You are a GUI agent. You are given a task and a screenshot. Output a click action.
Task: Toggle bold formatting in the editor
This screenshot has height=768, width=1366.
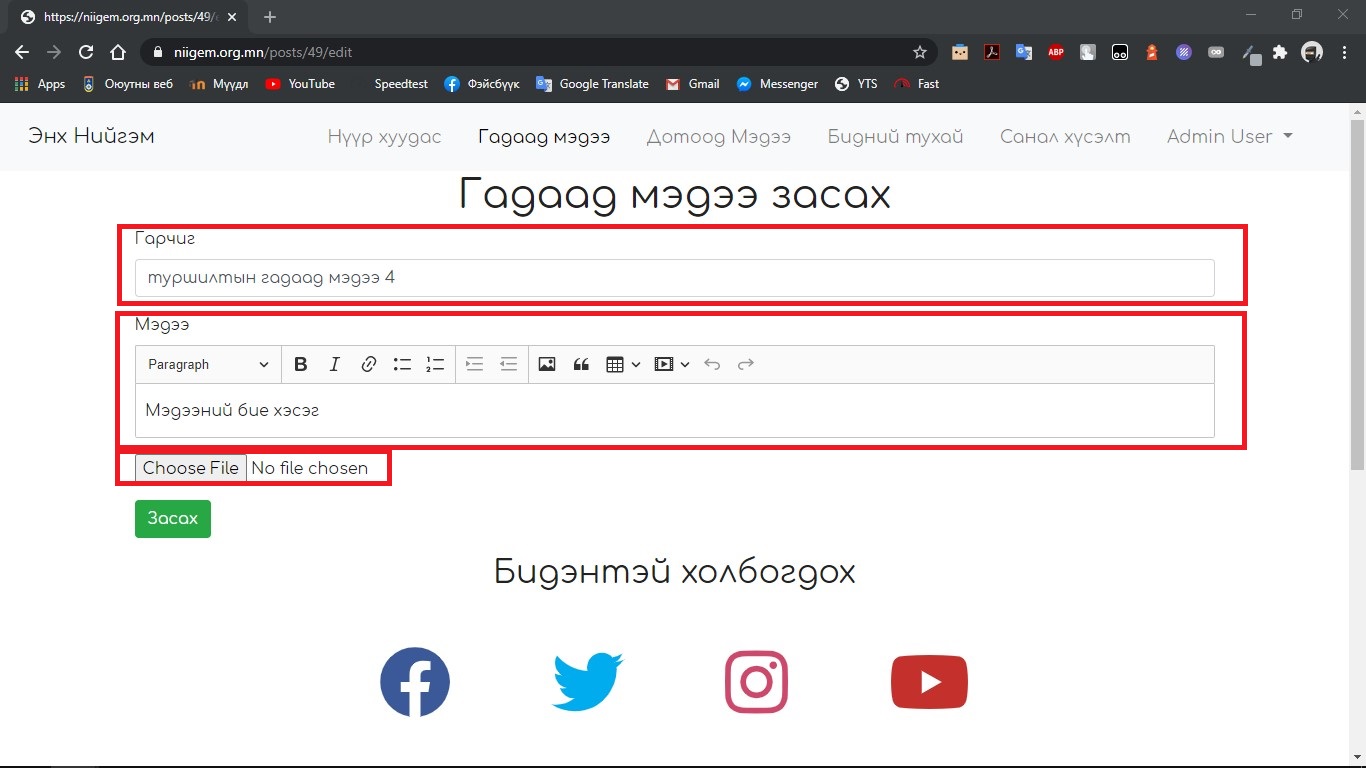coord(300,365)
